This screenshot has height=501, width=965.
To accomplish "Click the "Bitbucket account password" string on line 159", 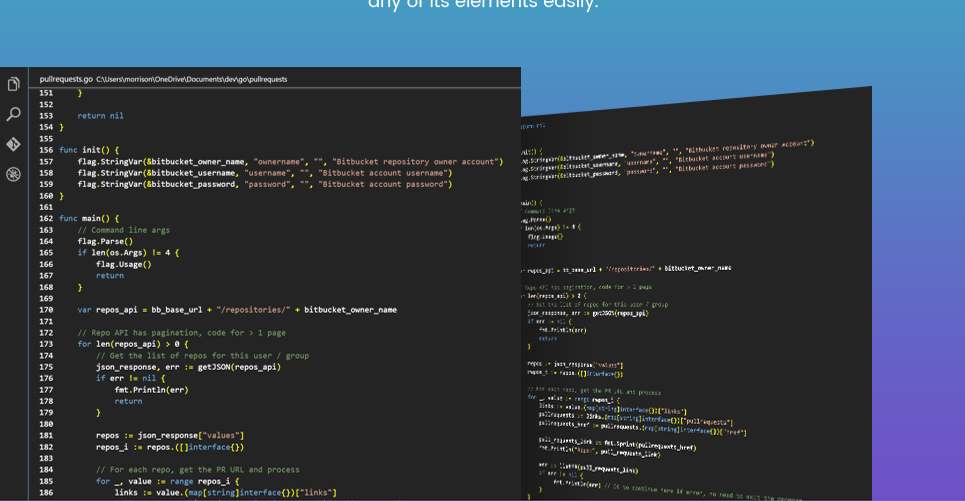I will point(385,185).
